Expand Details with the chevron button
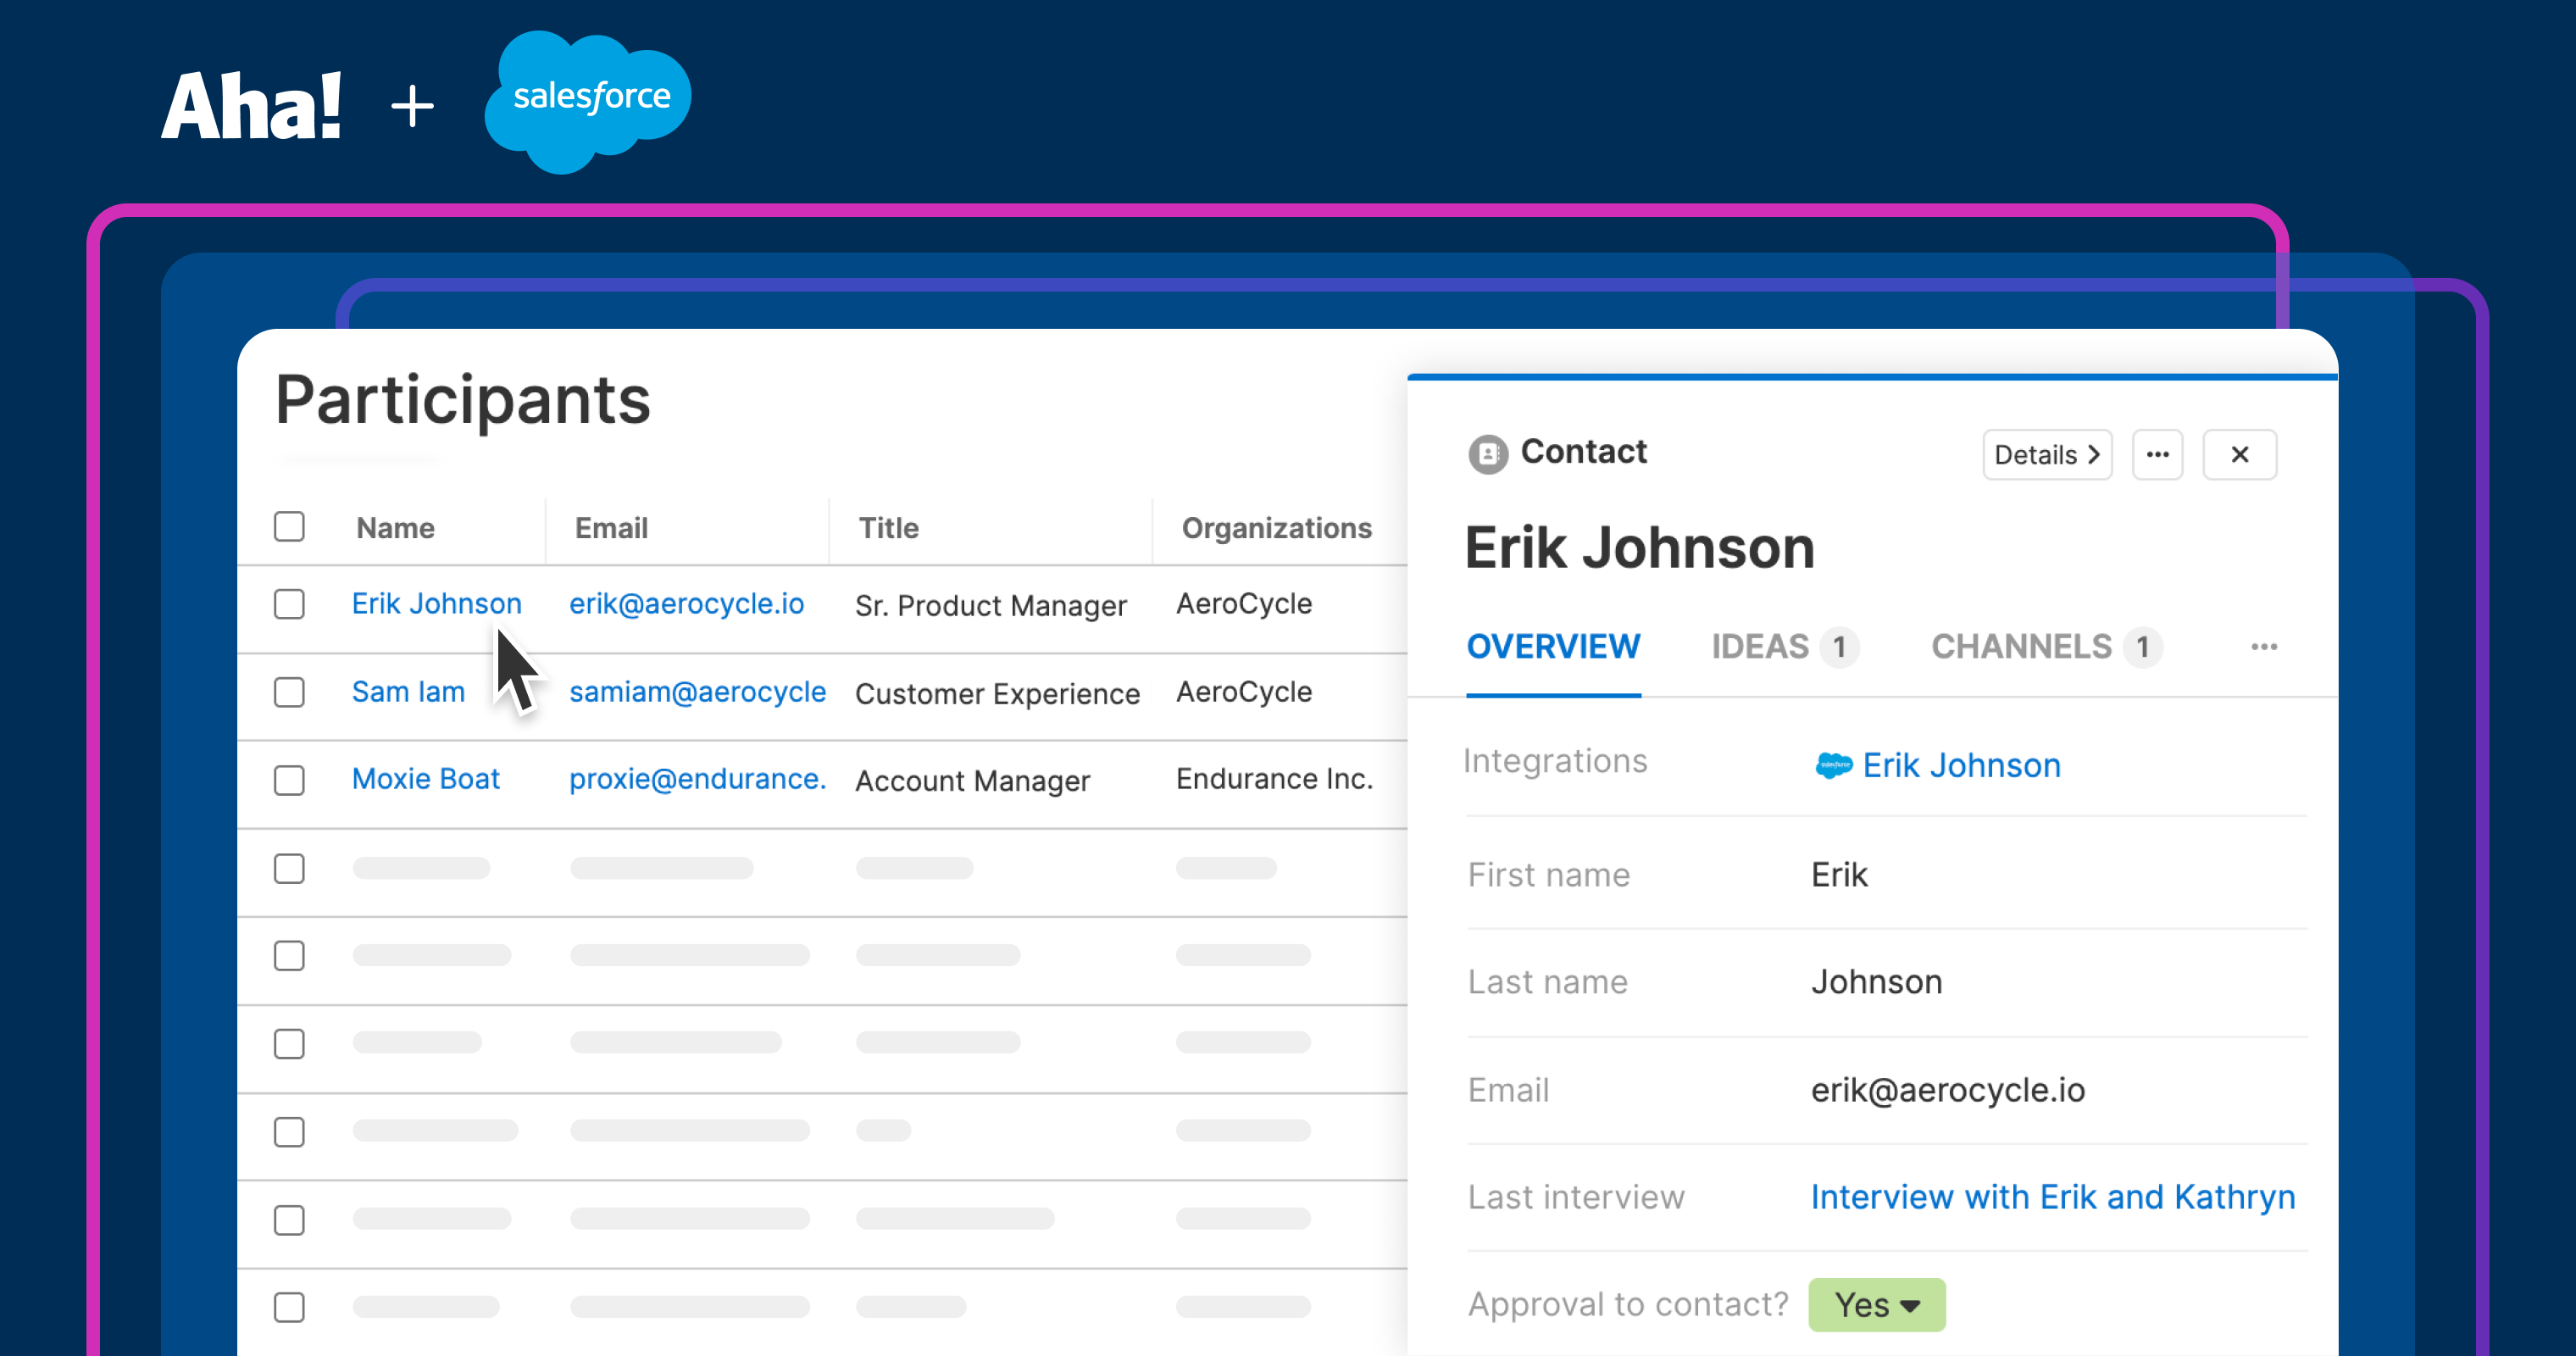This screenshot has width=2576, height=1356. tap(2046, 455)
